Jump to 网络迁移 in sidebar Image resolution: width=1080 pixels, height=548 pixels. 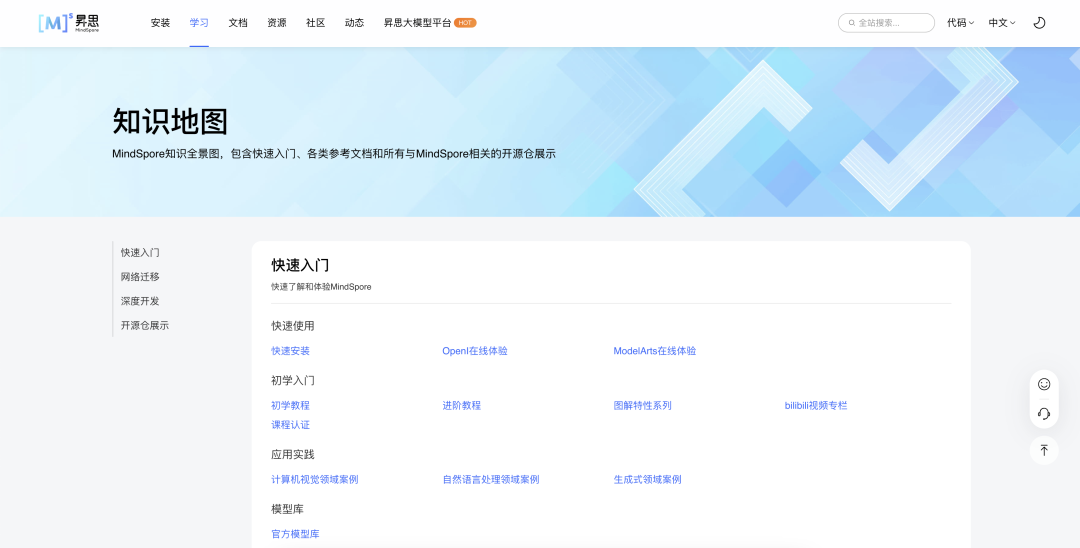point(140,277)
